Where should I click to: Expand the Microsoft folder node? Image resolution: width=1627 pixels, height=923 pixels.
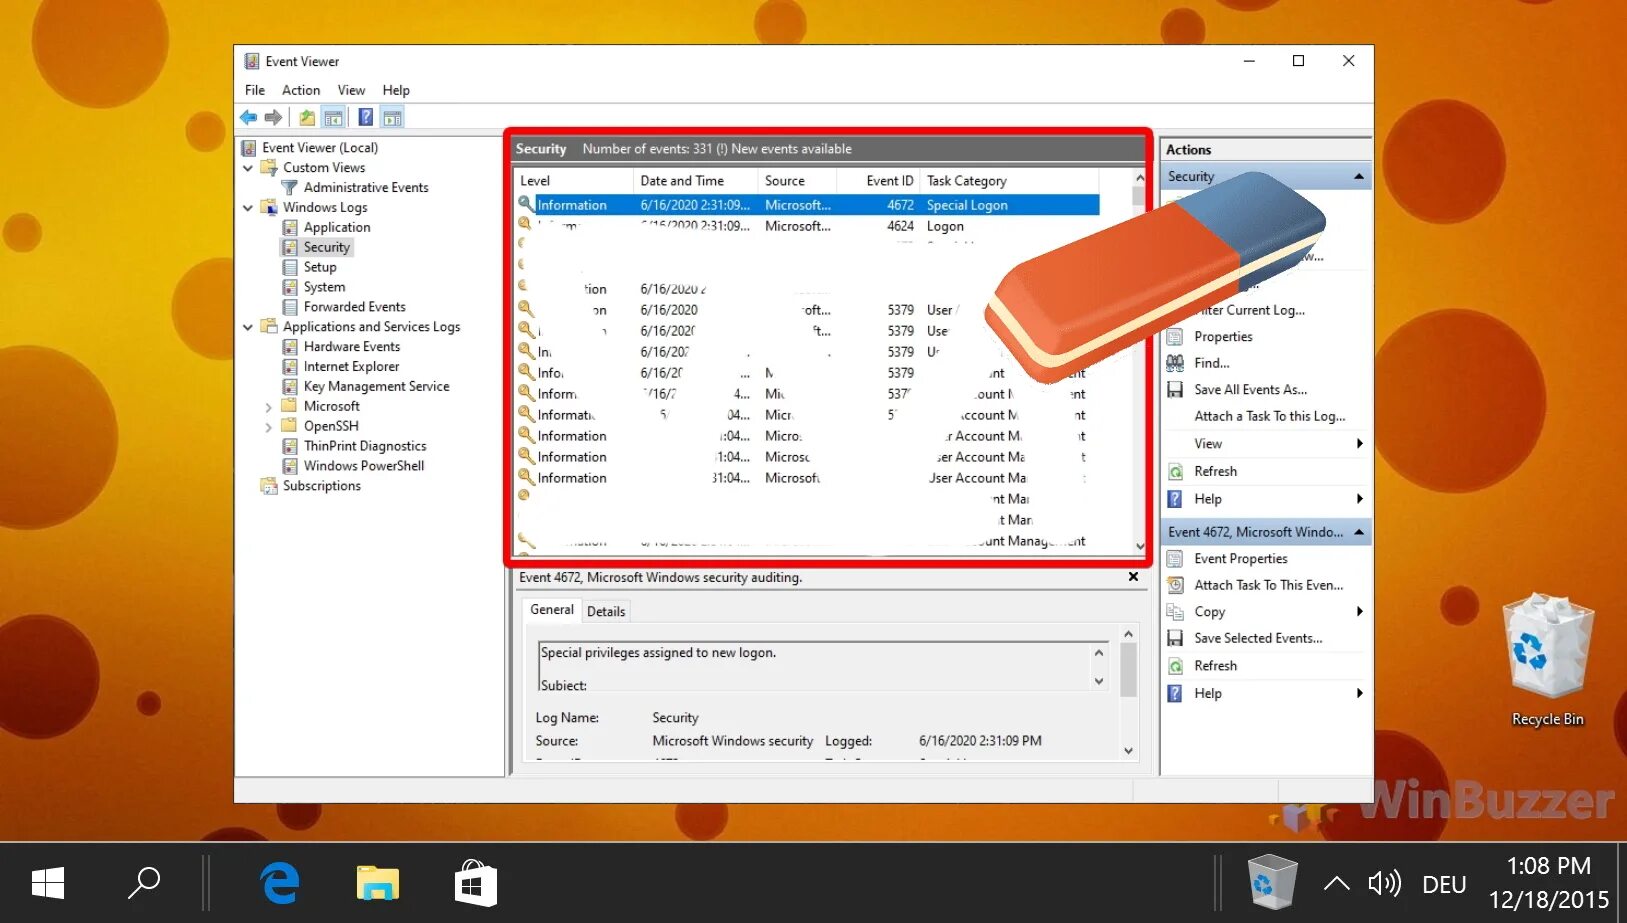(x=268, y=407)
